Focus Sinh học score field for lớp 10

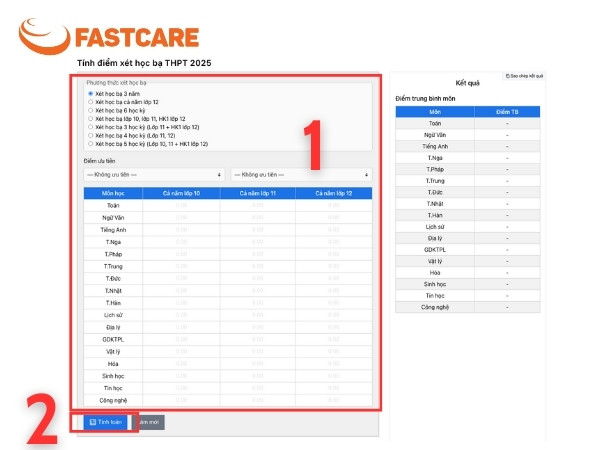click(181, 376)
